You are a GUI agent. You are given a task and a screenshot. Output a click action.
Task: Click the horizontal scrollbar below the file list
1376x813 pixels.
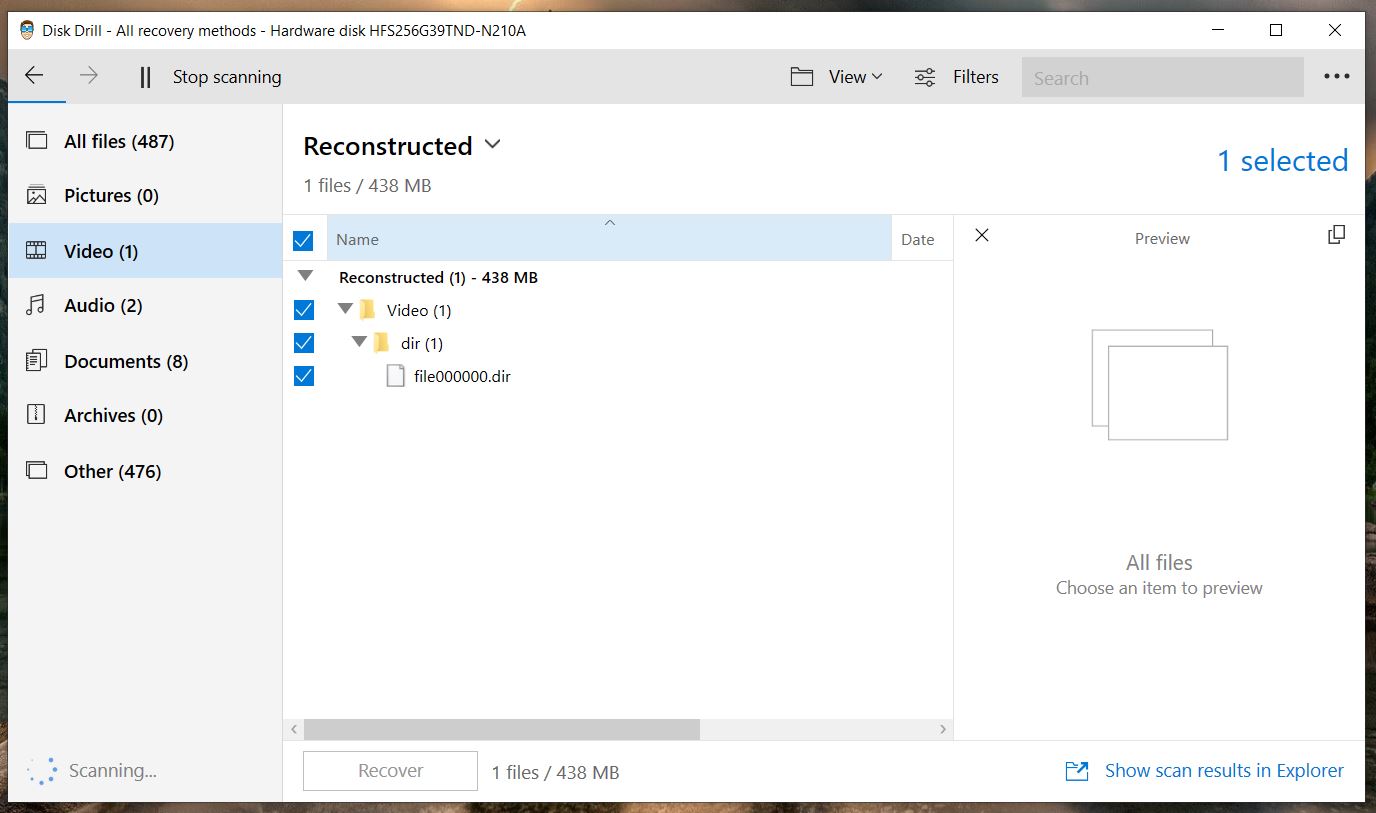point(500,729)
